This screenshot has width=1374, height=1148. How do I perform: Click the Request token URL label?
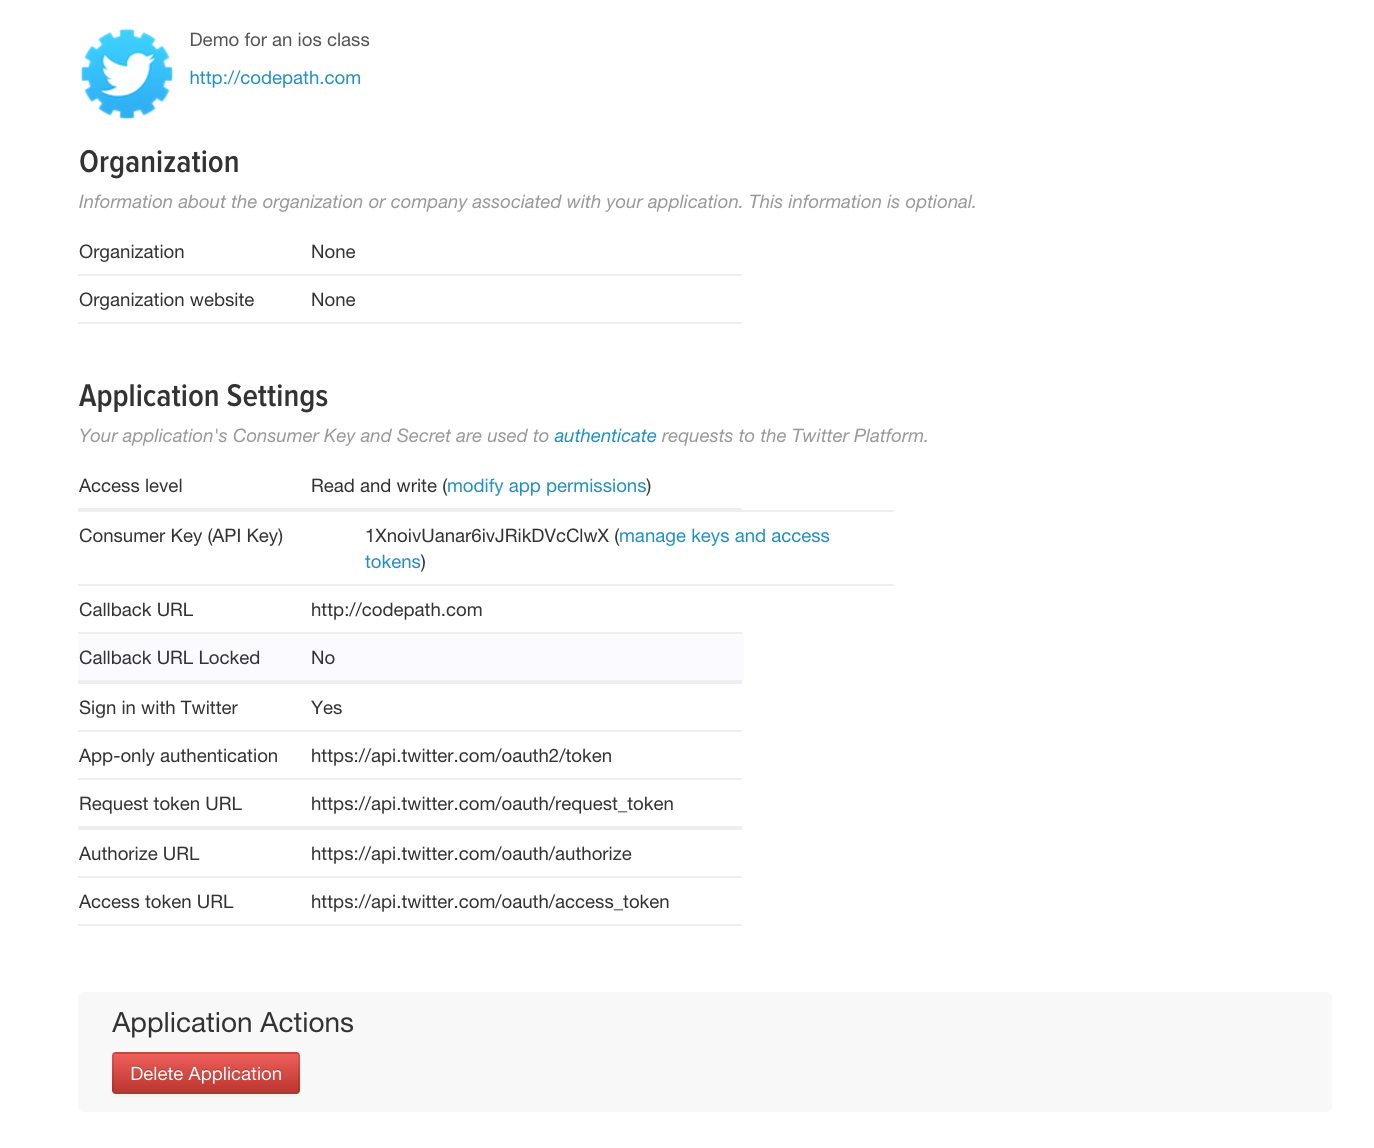pyautogui.click(x=160, y=804)
